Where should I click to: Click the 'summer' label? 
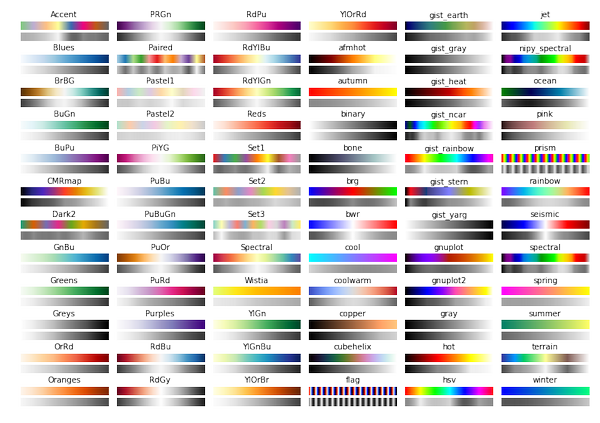pyautogui.click(x=545, y=314)
